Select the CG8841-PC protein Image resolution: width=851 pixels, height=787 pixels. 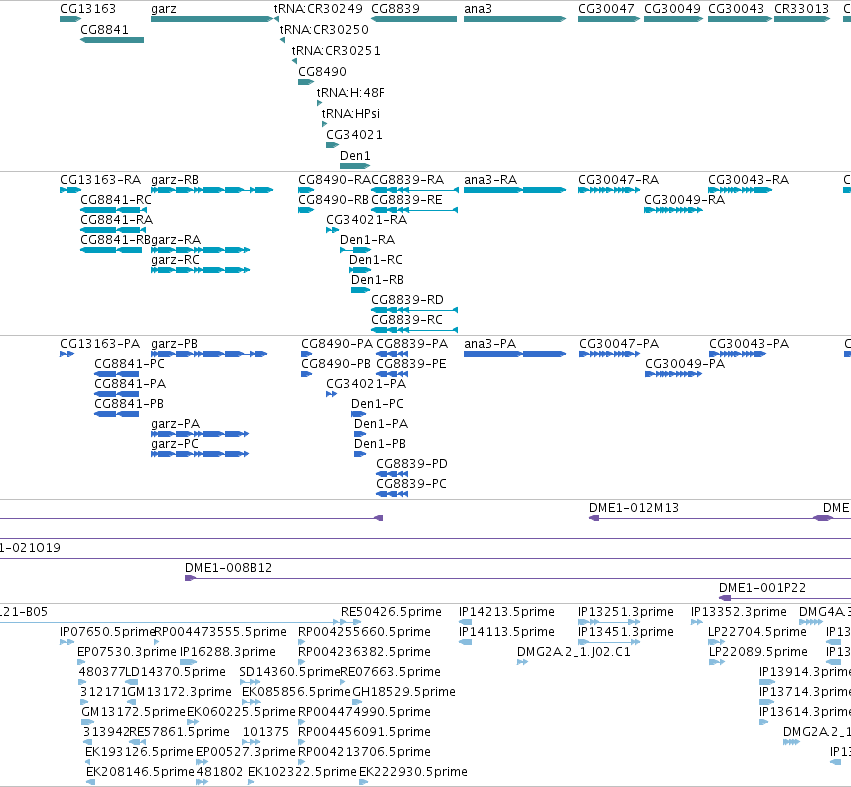point(117,374)
